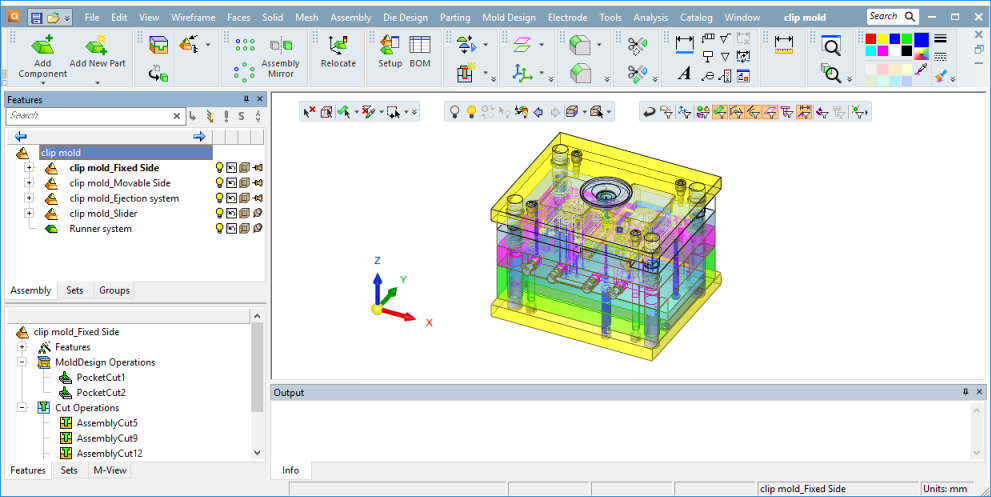Open the Wireframe menu

(193, 18)
